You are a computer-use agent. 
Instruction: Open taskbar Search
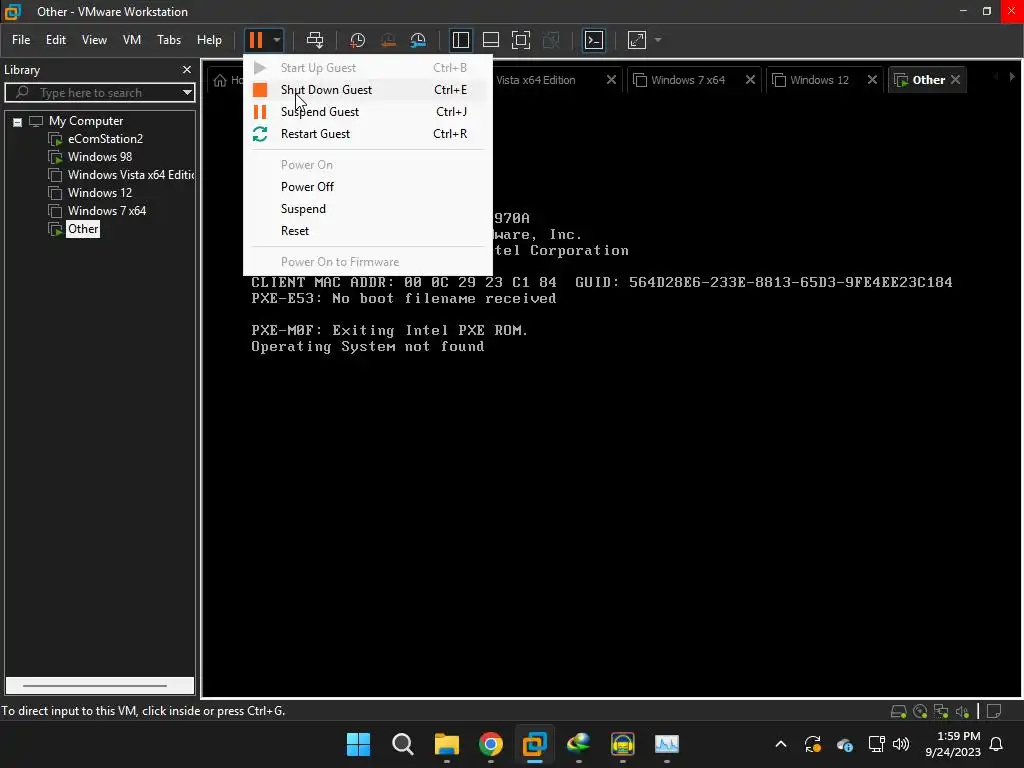[402, 744]
